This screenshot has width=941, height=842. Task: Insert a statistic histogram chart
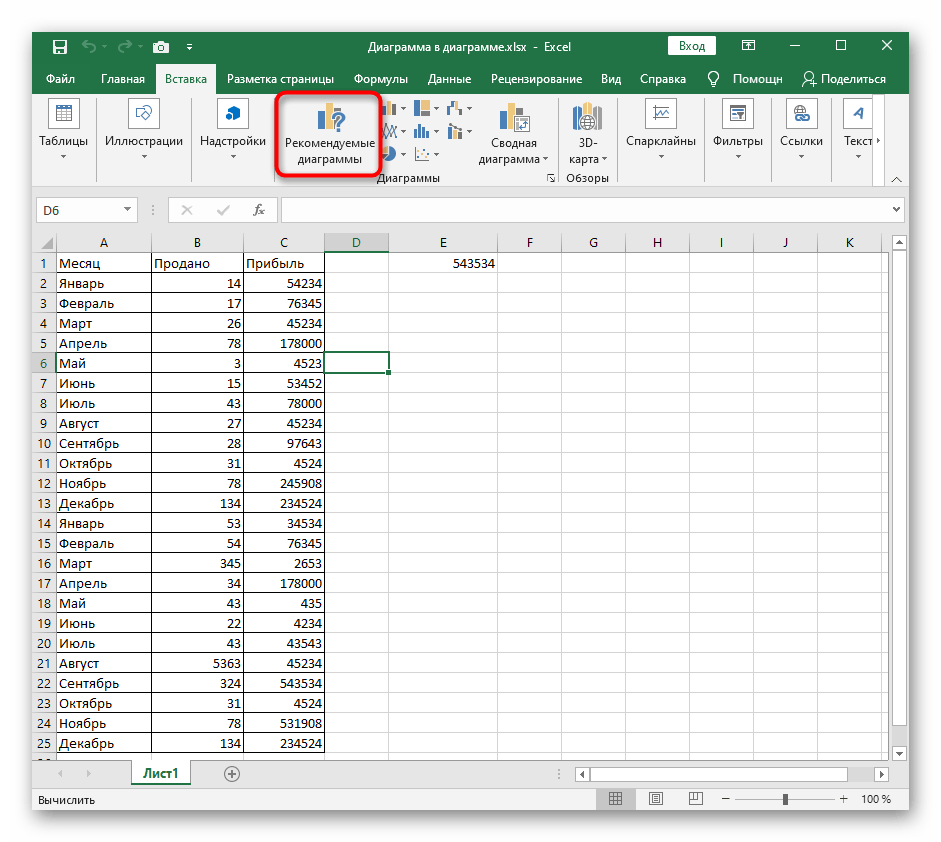[x=426, y=131]
